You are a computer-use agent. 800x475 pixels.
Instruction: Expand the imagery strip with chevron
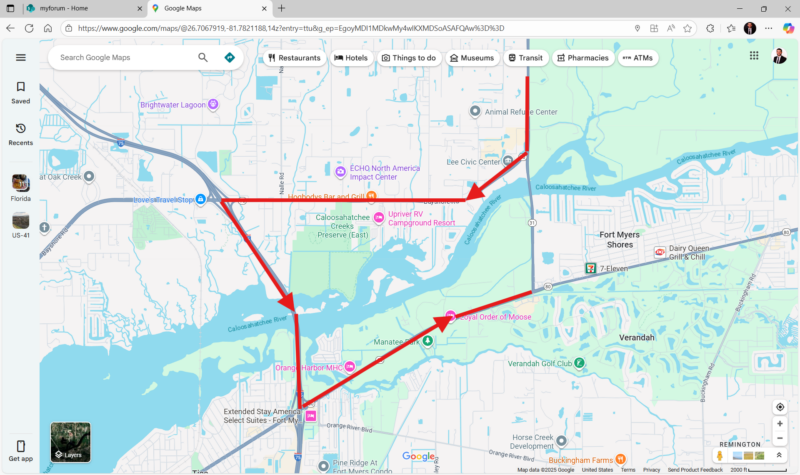pyautogui.click(x=779, y=456)
